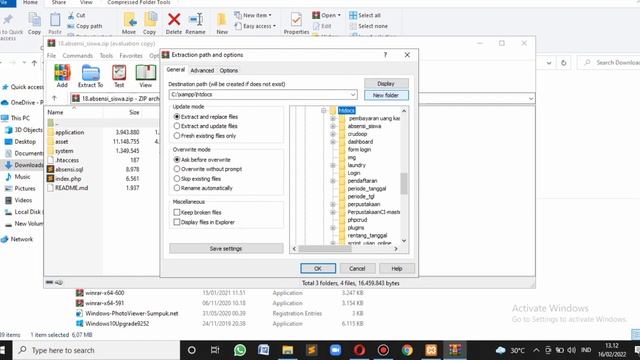The image size is (640, 360).
Task: Click the Properties icon in Explorer ribbon
Action: click(x=296, y=19)
